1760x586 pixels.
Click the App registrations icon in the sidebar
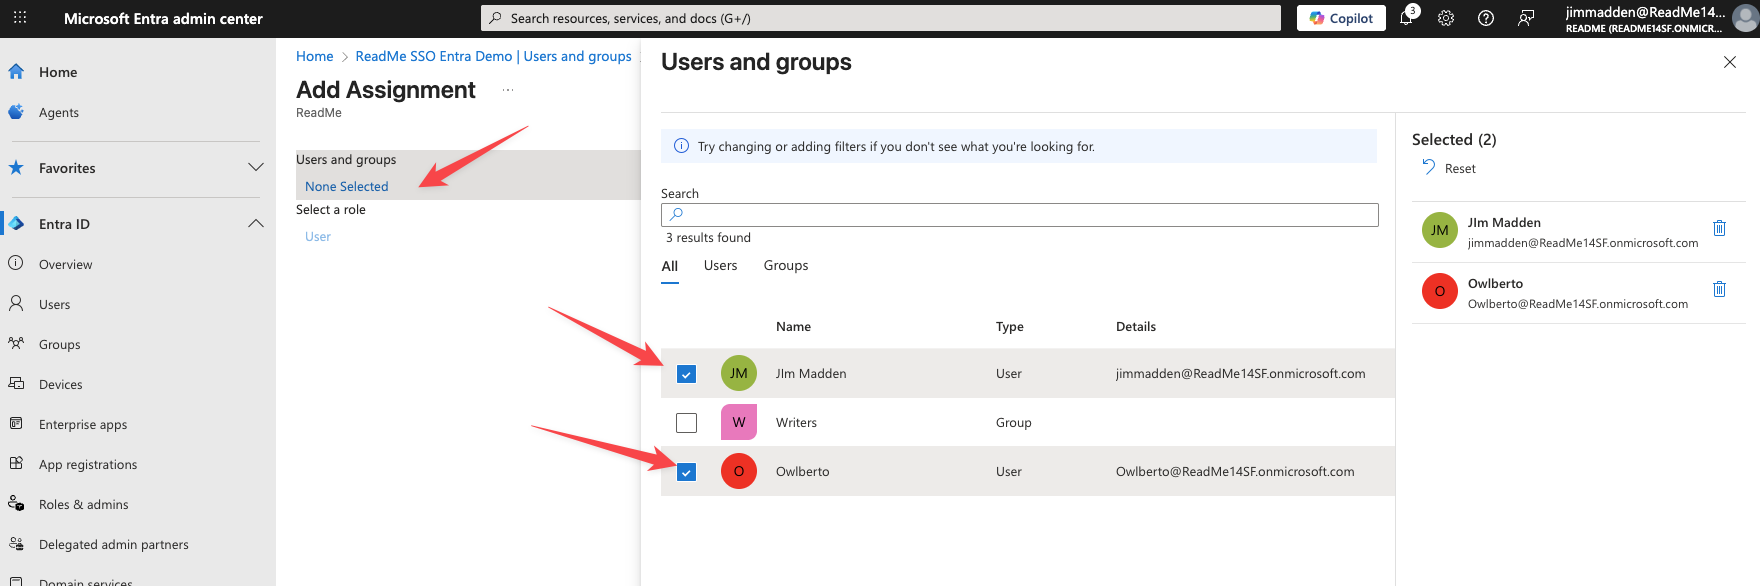click(x=16, y=464)
